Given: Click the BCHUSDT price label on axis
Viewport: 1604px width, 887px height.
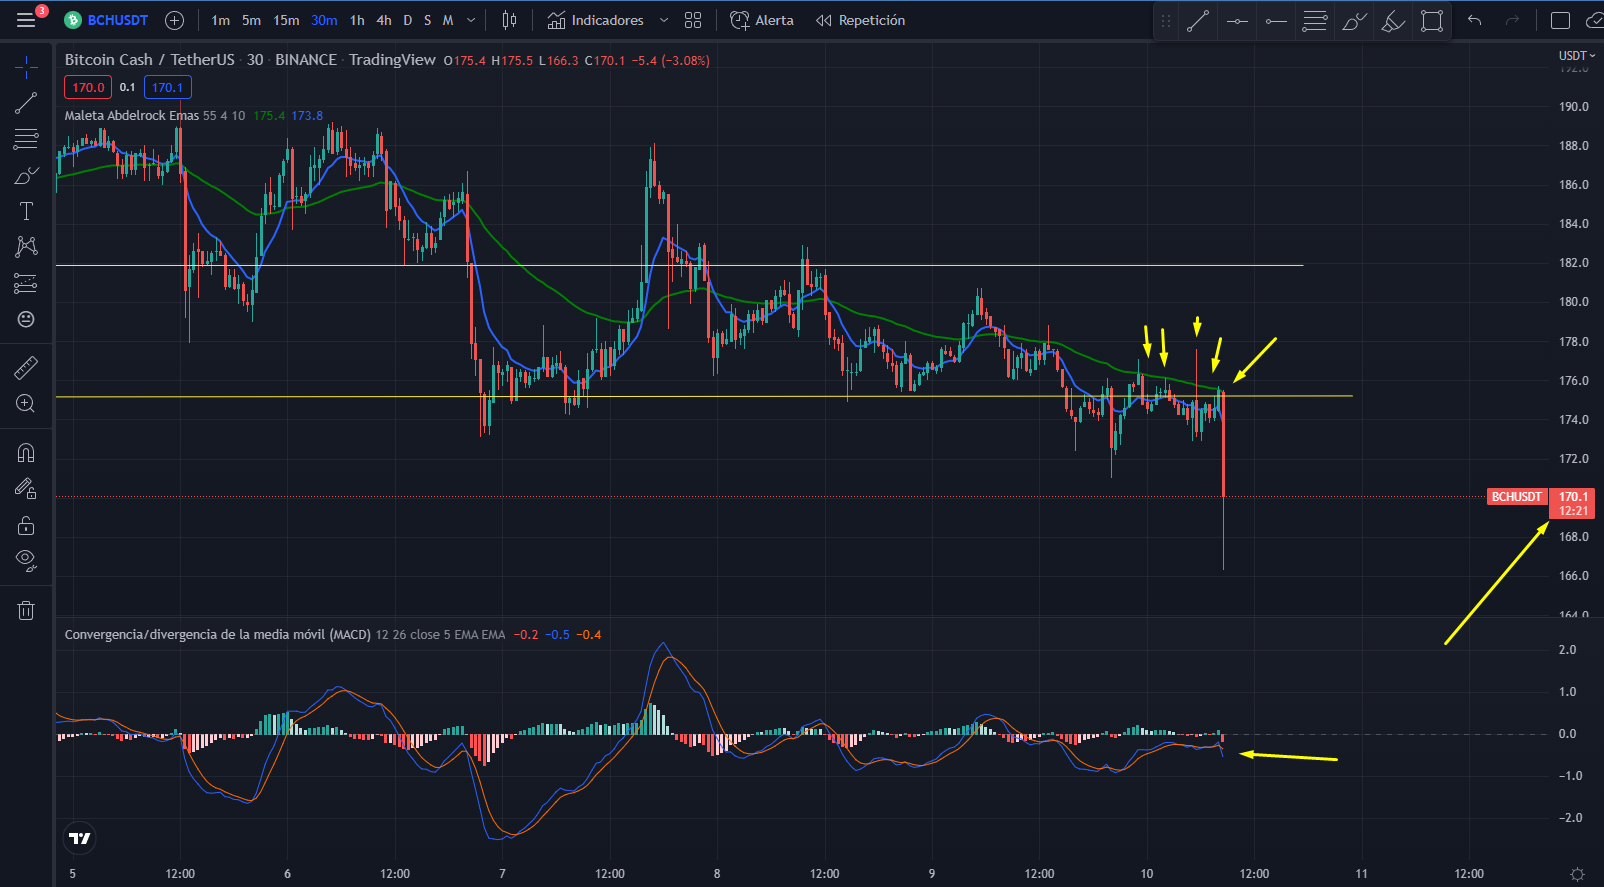Looking at the screenshot, I should tap(1517, 497).
